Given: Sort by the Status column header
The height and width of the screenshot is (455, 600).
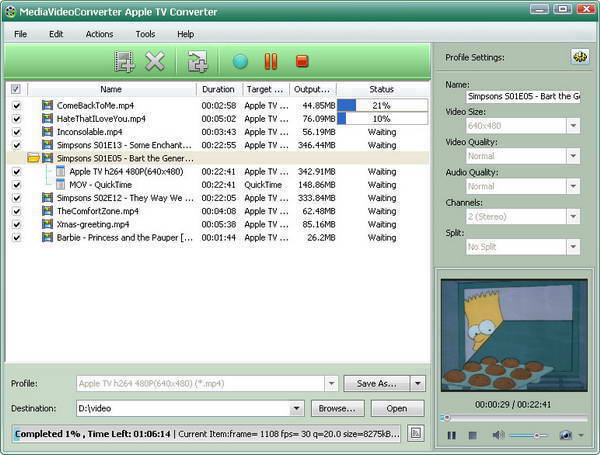Looking at the screenshot, I should coord(382,89).
